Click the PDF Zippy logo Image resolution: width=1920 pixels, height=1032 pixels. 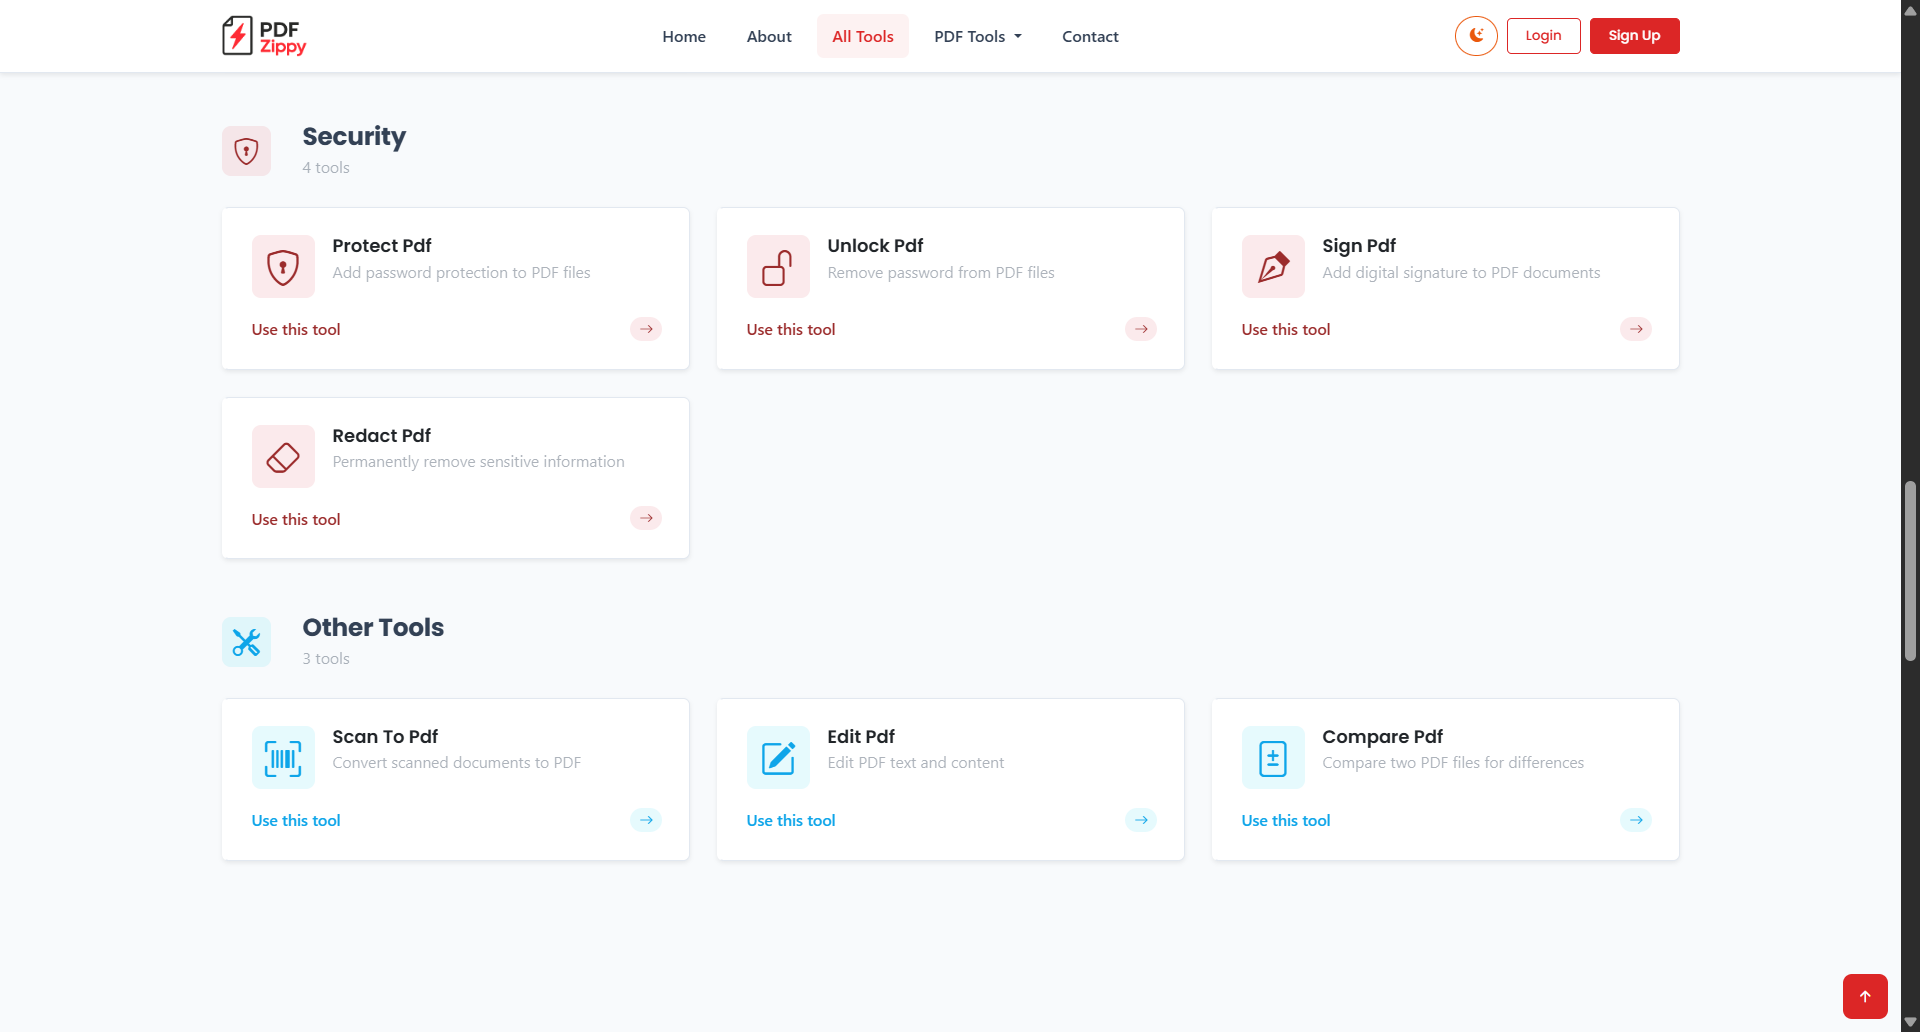coord(264,36)
